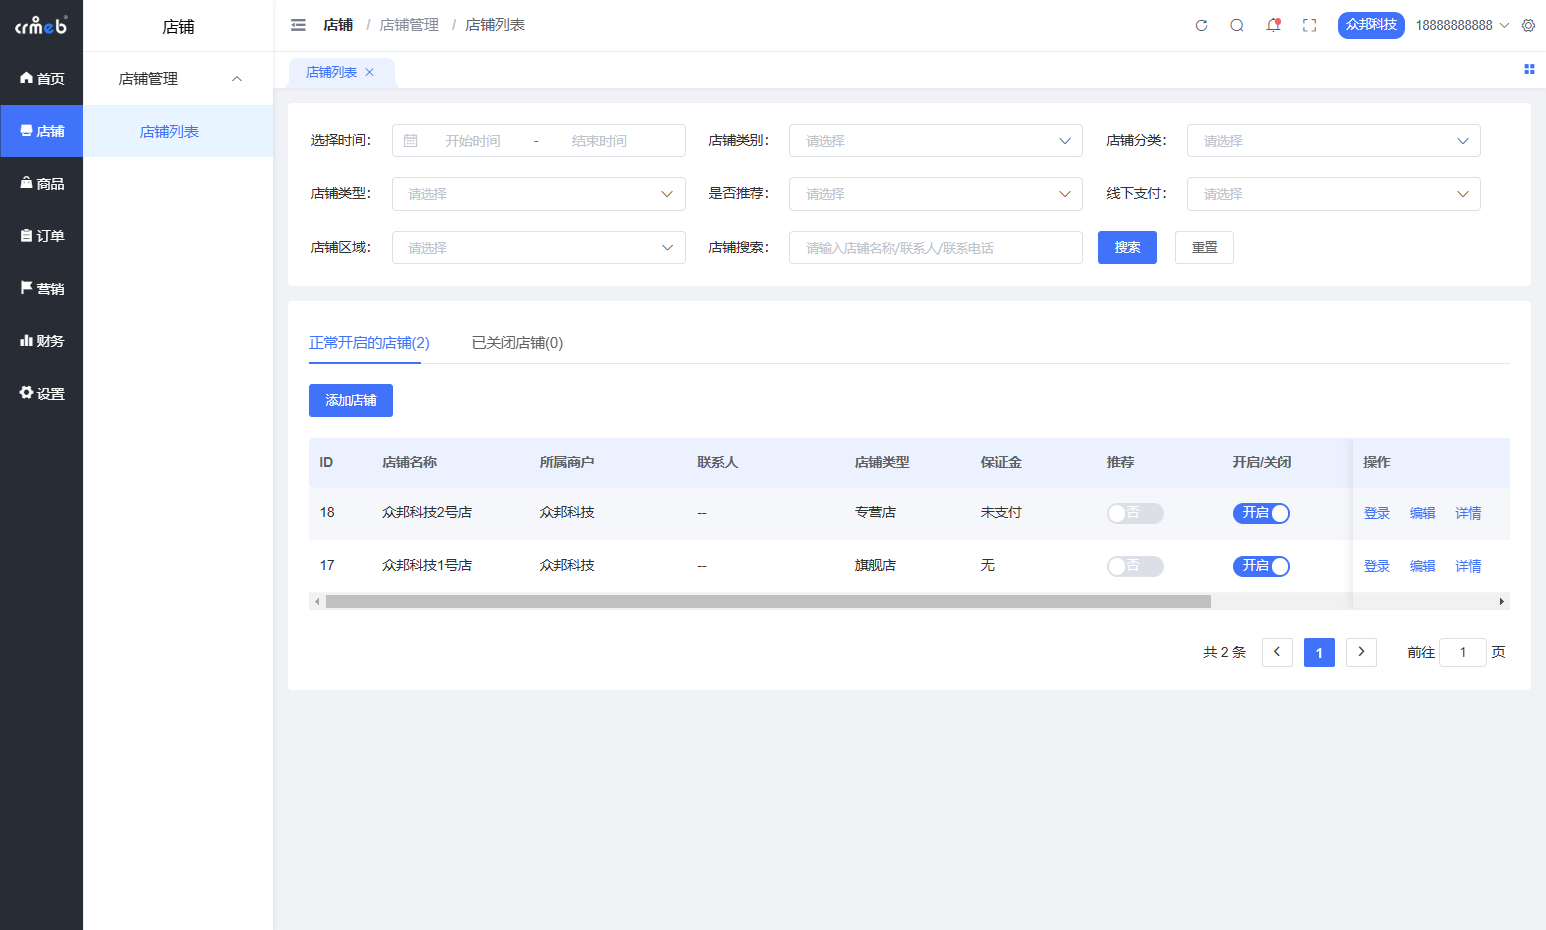1546x930 pixels.
Task: Open the 店铺类别 dropdown
Action: 935,141
